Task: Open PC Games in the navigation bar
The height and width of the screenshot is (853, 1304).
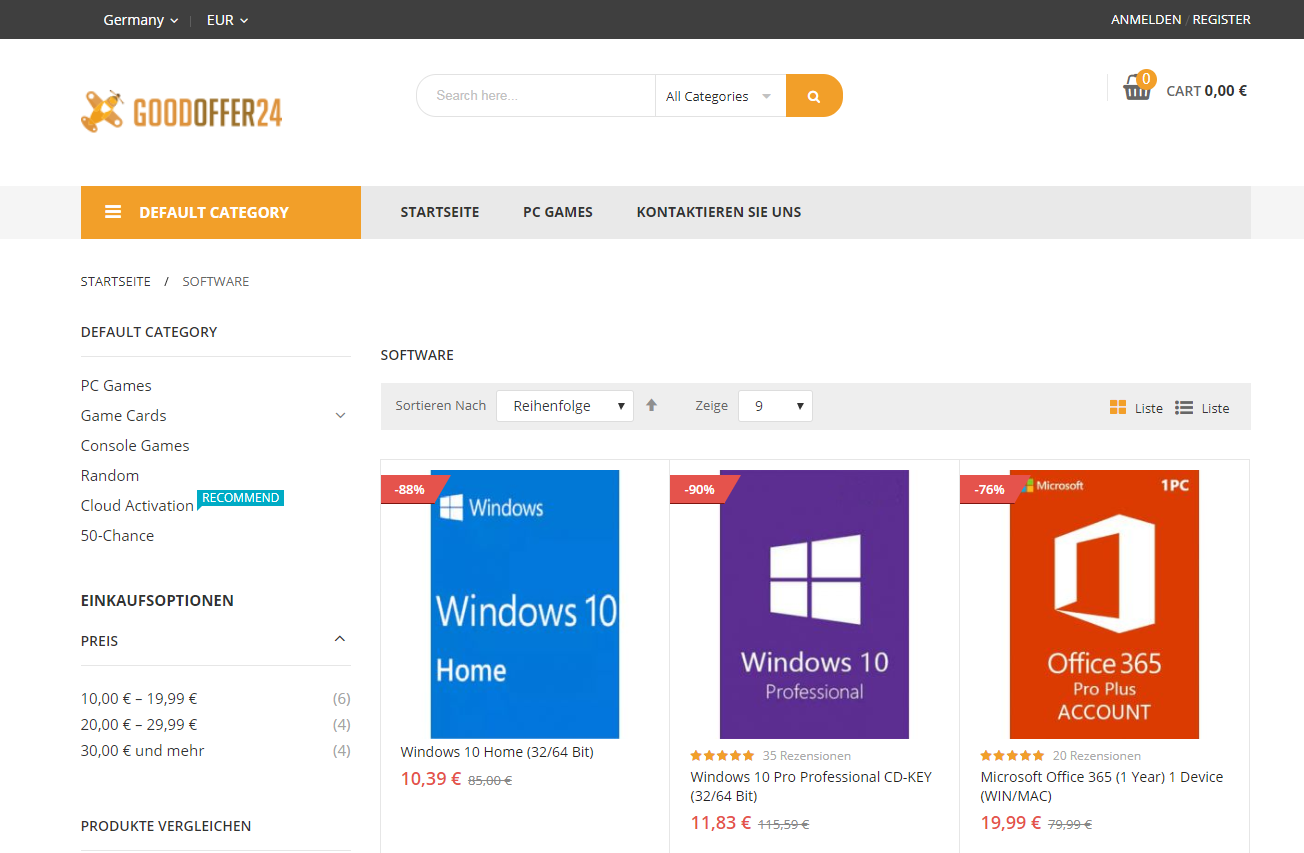Action: click(x=558, y=212)
